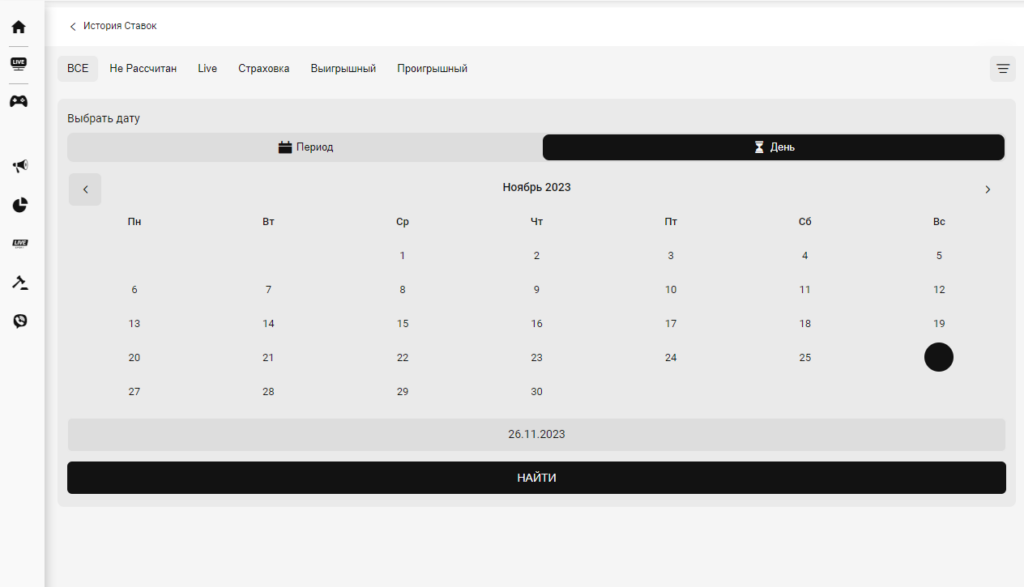Open the Viber phone chat icon
Viewport: 1024px width, 587px height.
[x=20, y=321]
